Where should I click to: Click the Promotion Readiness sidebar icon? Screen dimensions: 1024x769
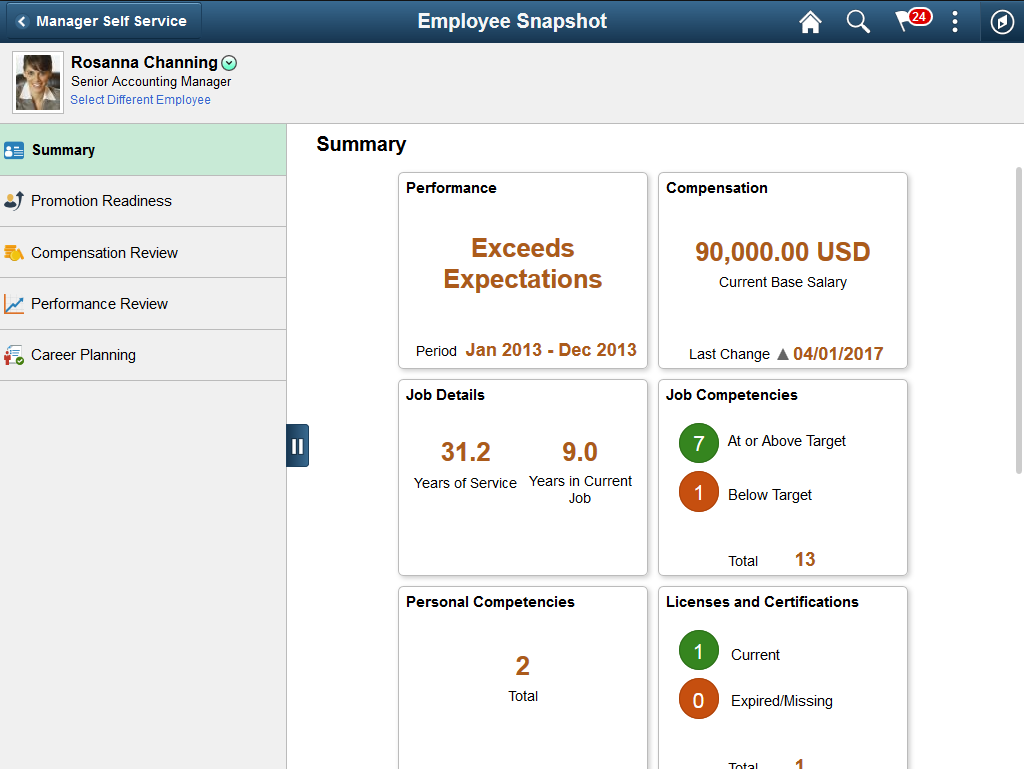pos(14,200)
